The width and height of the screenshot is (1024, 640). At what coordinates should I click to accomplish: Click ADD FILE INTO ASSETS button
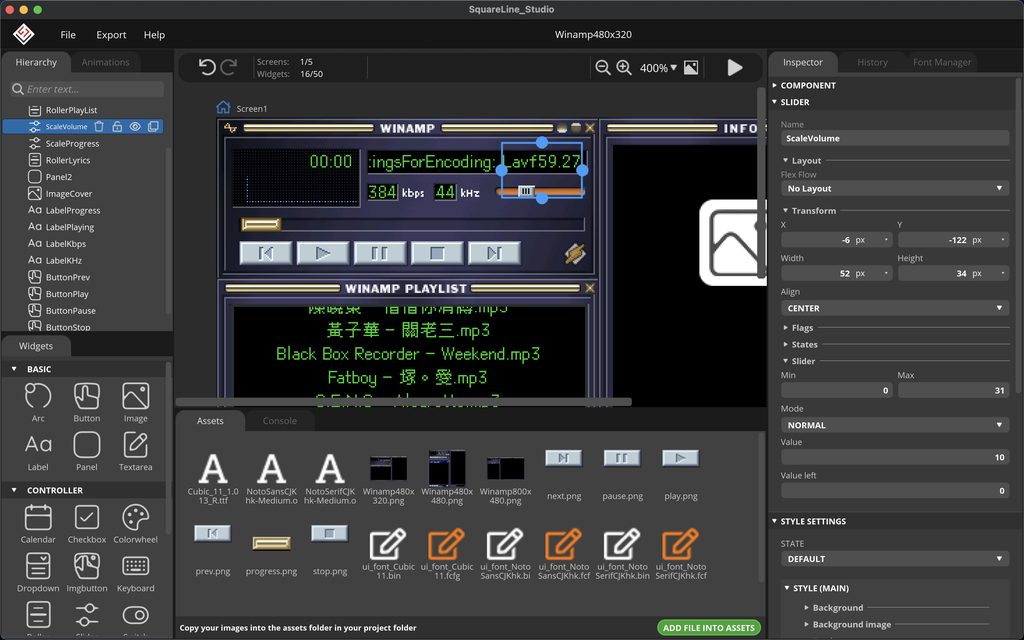(709, 628)
